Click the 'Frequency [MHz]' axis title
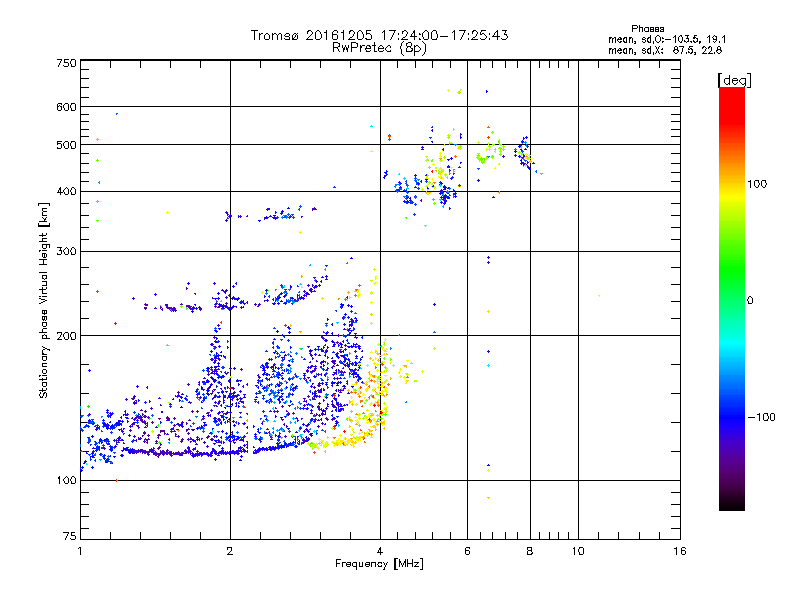The width and height of the screenshot is (800, 600). 379,564
